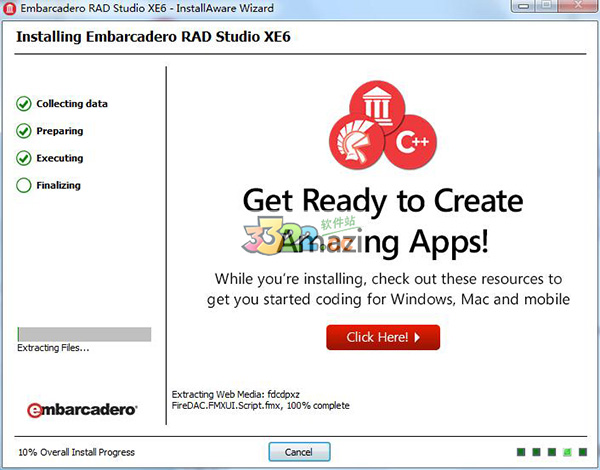600x470 pixels.
Task: Click the Embarcadero logo at bottom left
Action: click(x=82, y=410)
